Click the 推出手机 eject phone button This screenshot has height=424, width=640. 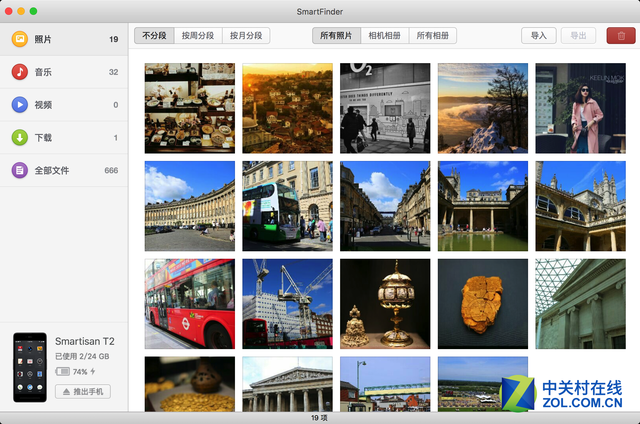(x=82, y=391)
